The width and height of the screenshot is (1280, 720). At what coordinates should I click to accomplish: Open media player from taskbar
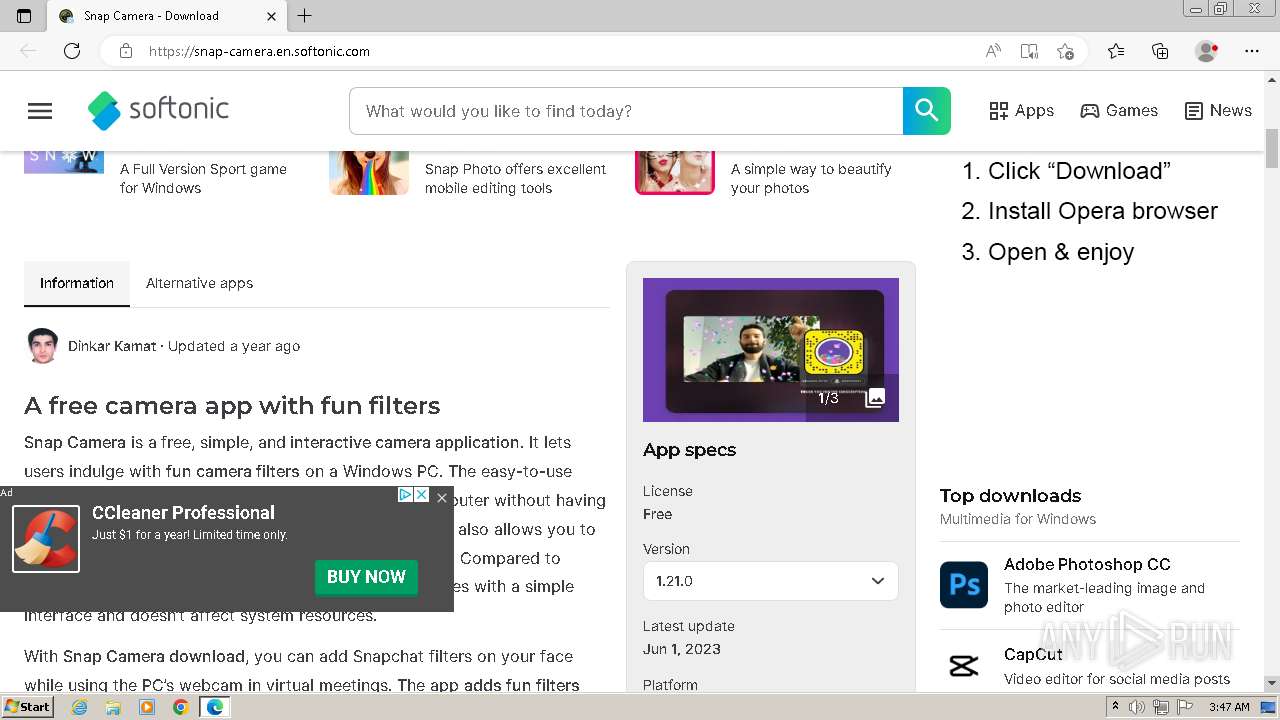(147, 707)
